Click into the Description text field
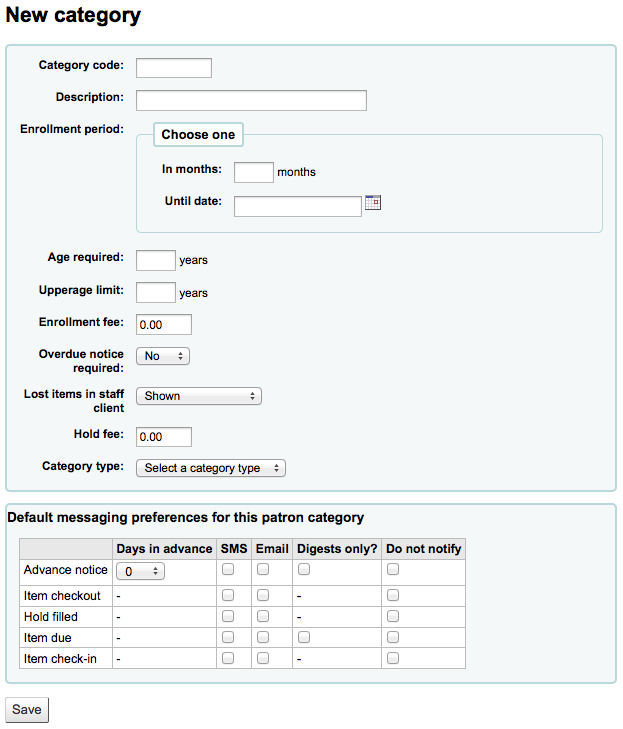Image resolution: width=623 pixels, height=729 pixels. tap(251, 100)
